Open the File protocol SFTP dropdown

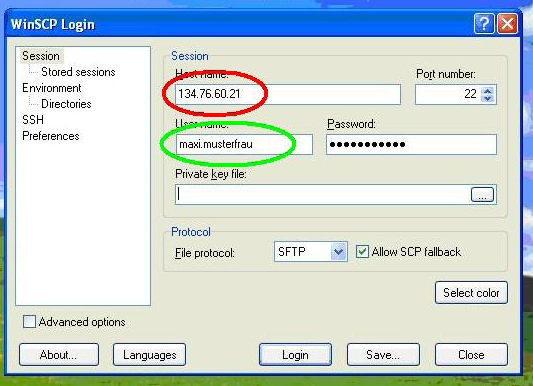point(311,252)
